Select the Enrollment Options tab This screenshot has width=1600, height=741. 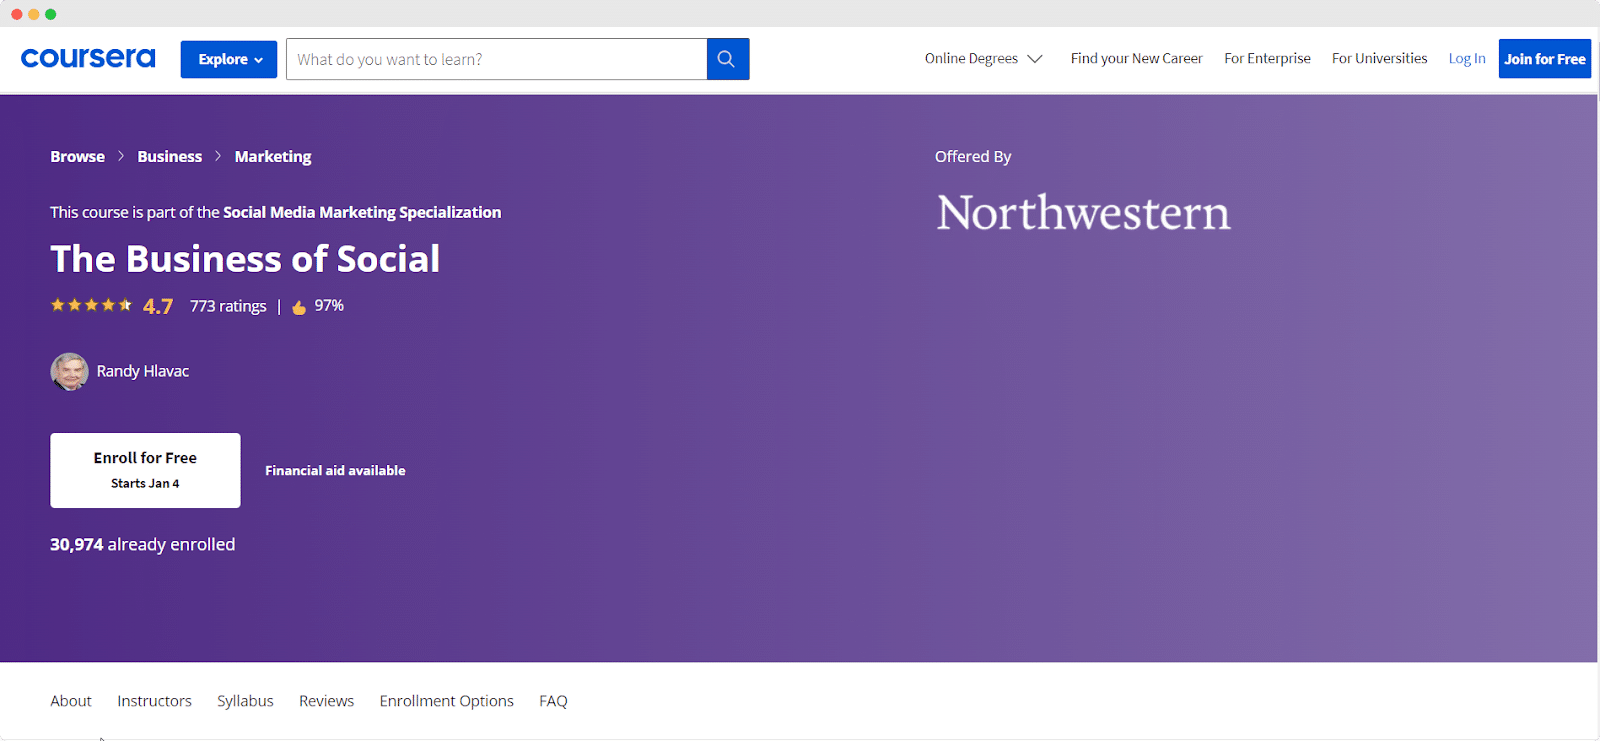446,701
